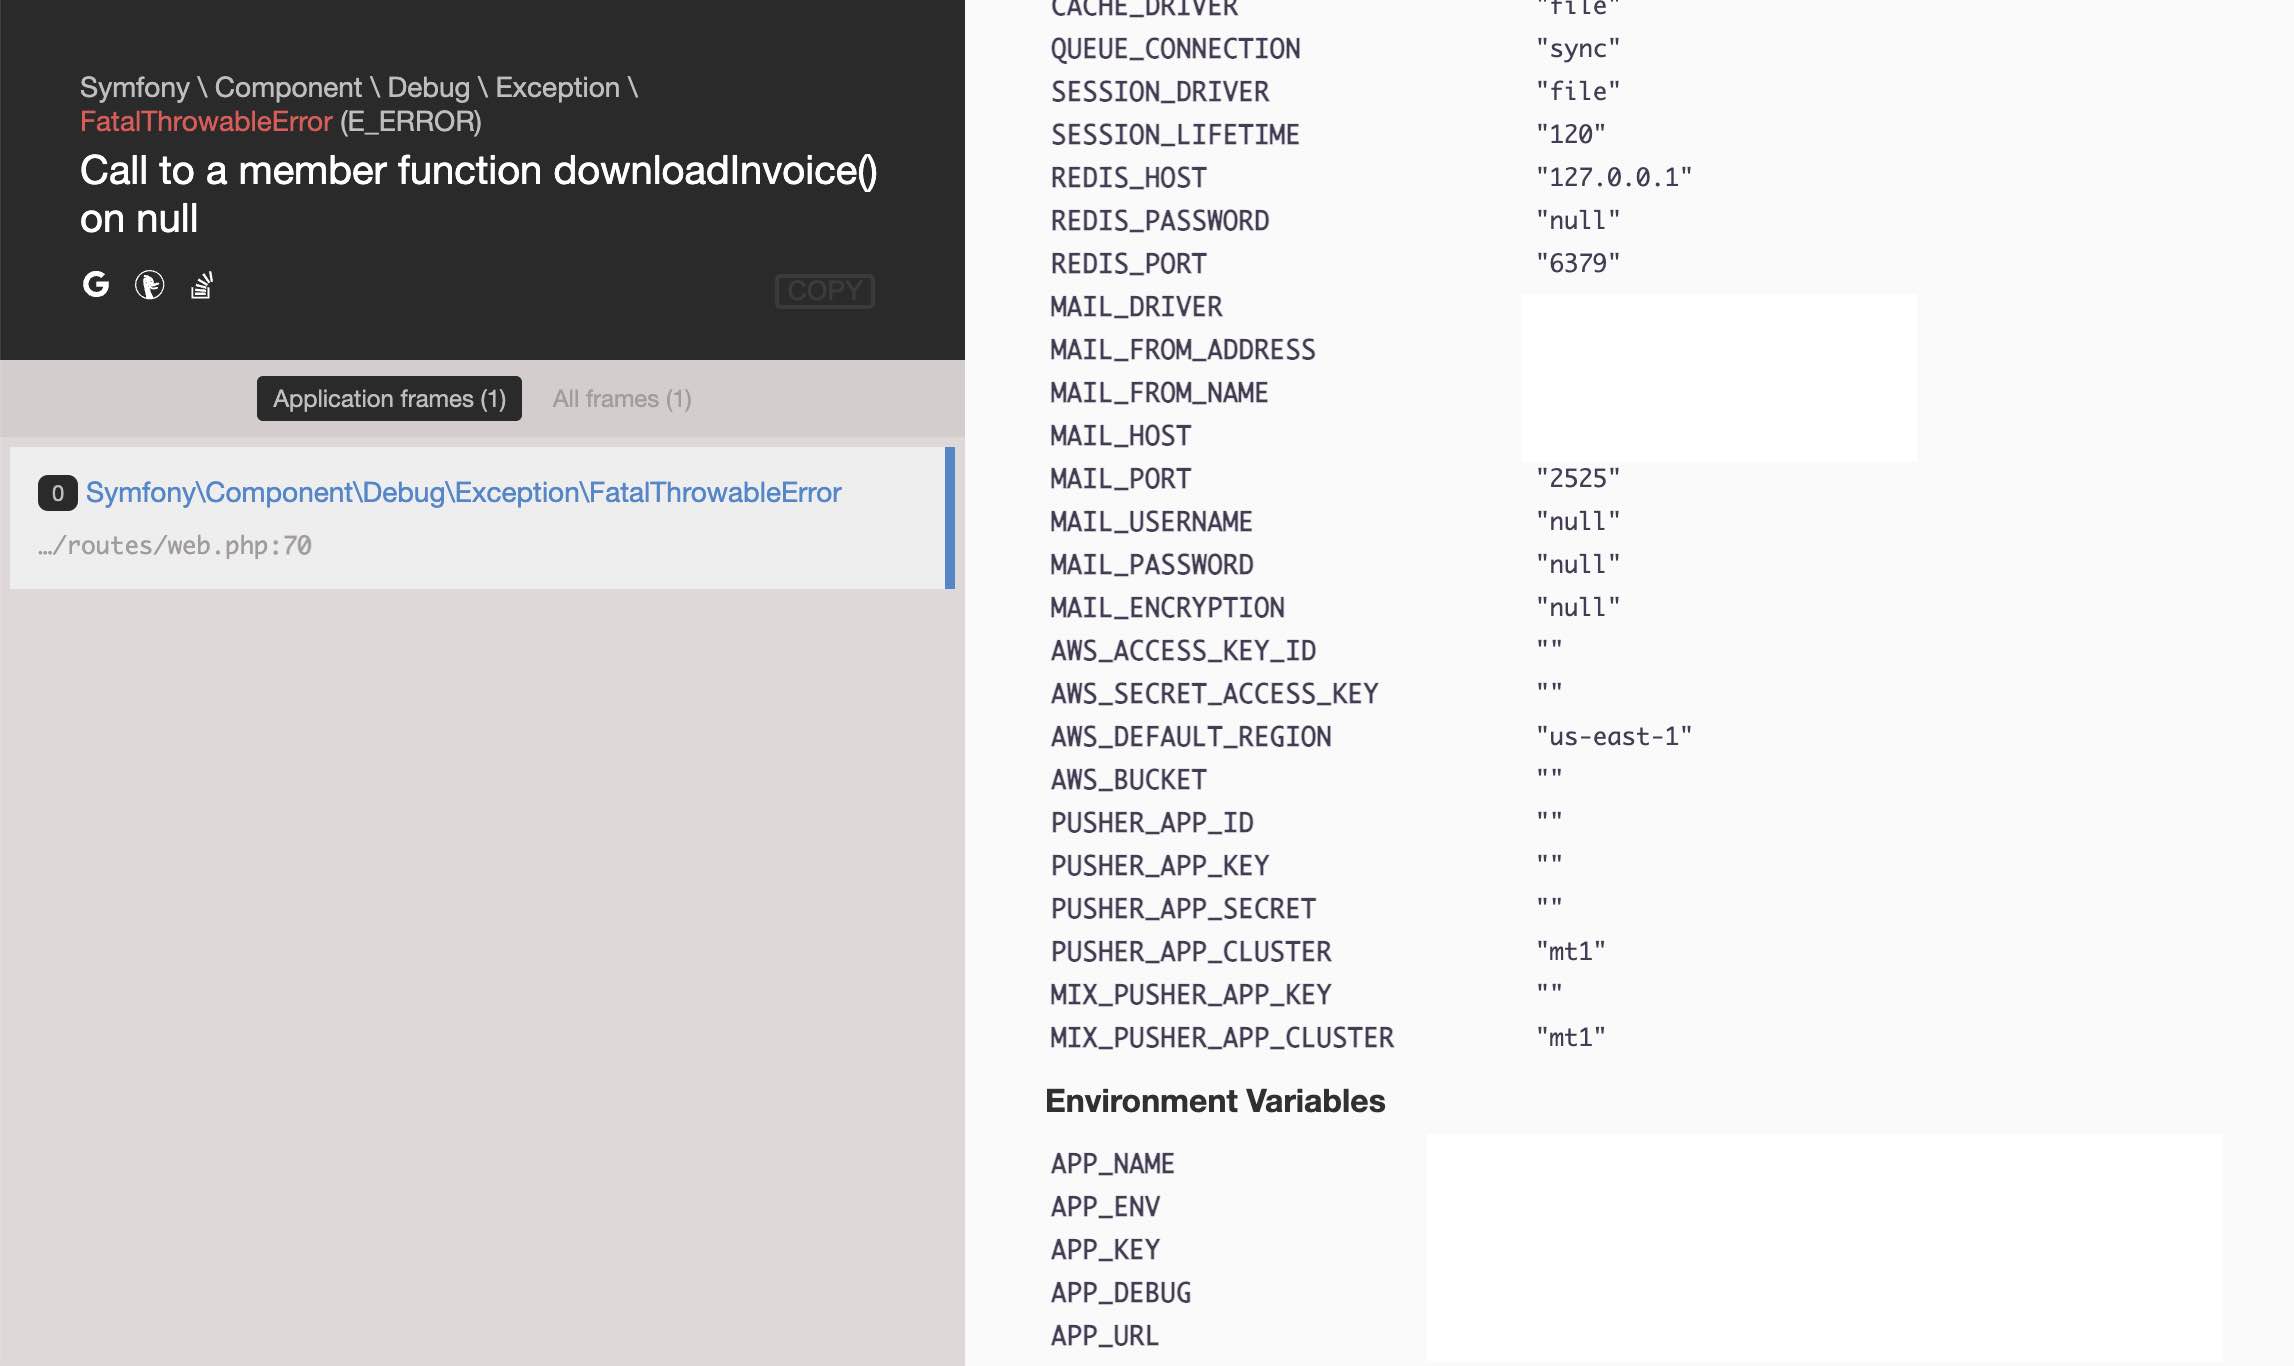2294x1366 pixels.
Task: Click the QUEUE_CONNECTION variable name
Action: [x=1175, y=48]
